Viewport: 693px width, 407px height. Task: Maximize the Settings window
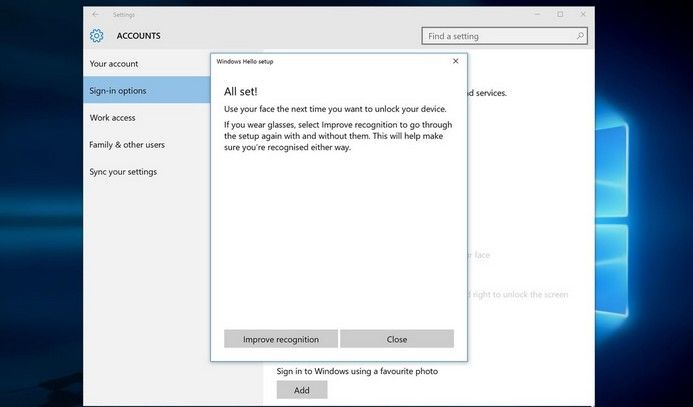click(x=560, y=14)
